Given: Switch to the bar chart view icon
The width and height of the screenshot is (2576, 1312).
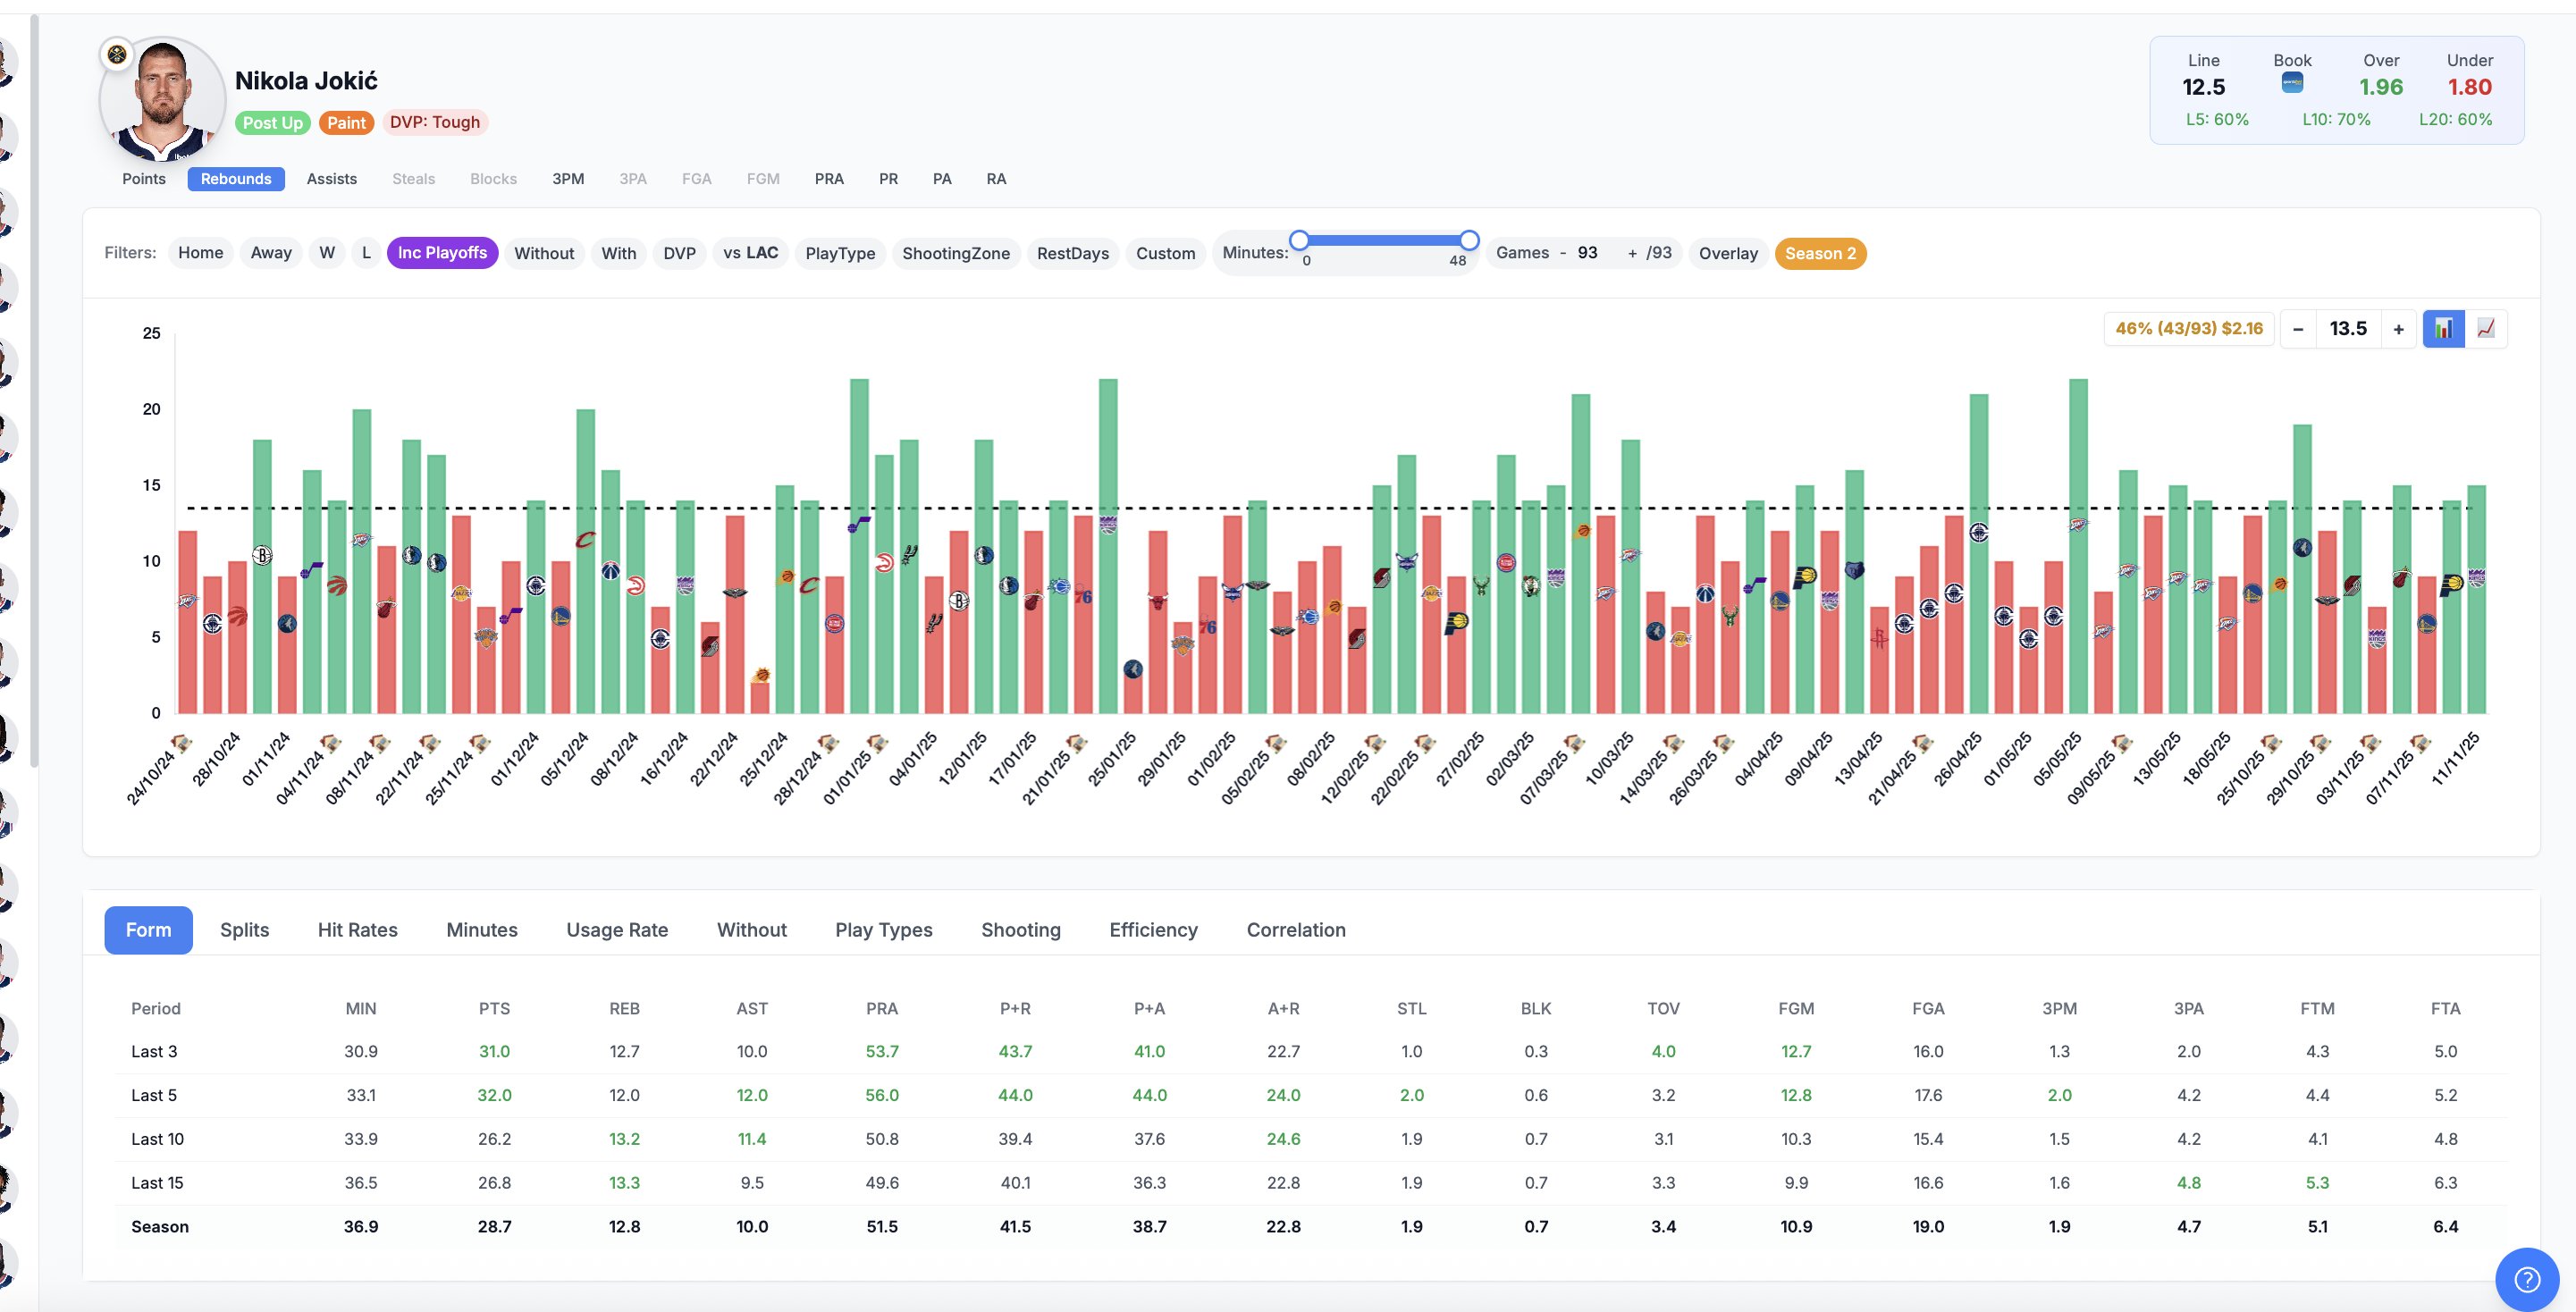Looking at the screenshot, I should [x=2443, y=328].
